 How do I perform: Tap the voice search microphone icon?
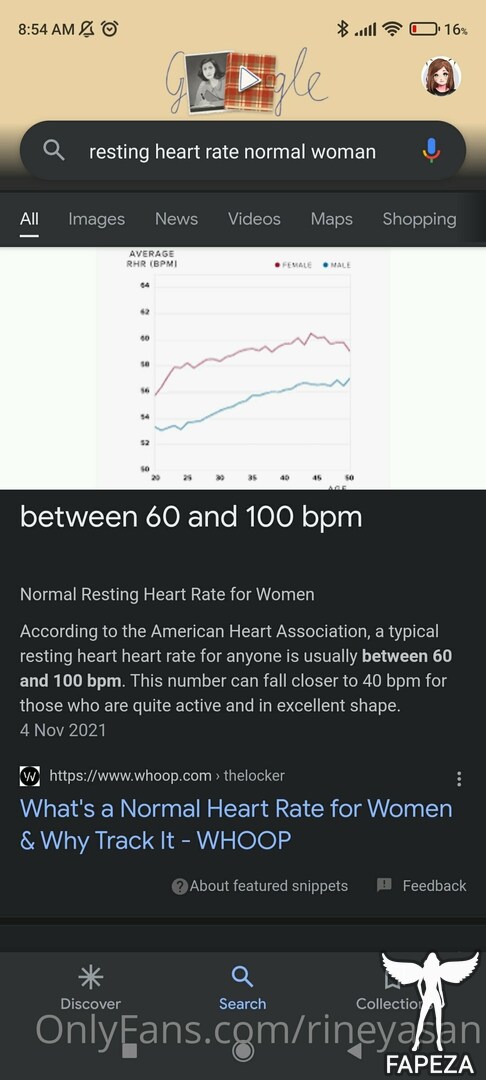pyautogui.click(x=431, y=150)
